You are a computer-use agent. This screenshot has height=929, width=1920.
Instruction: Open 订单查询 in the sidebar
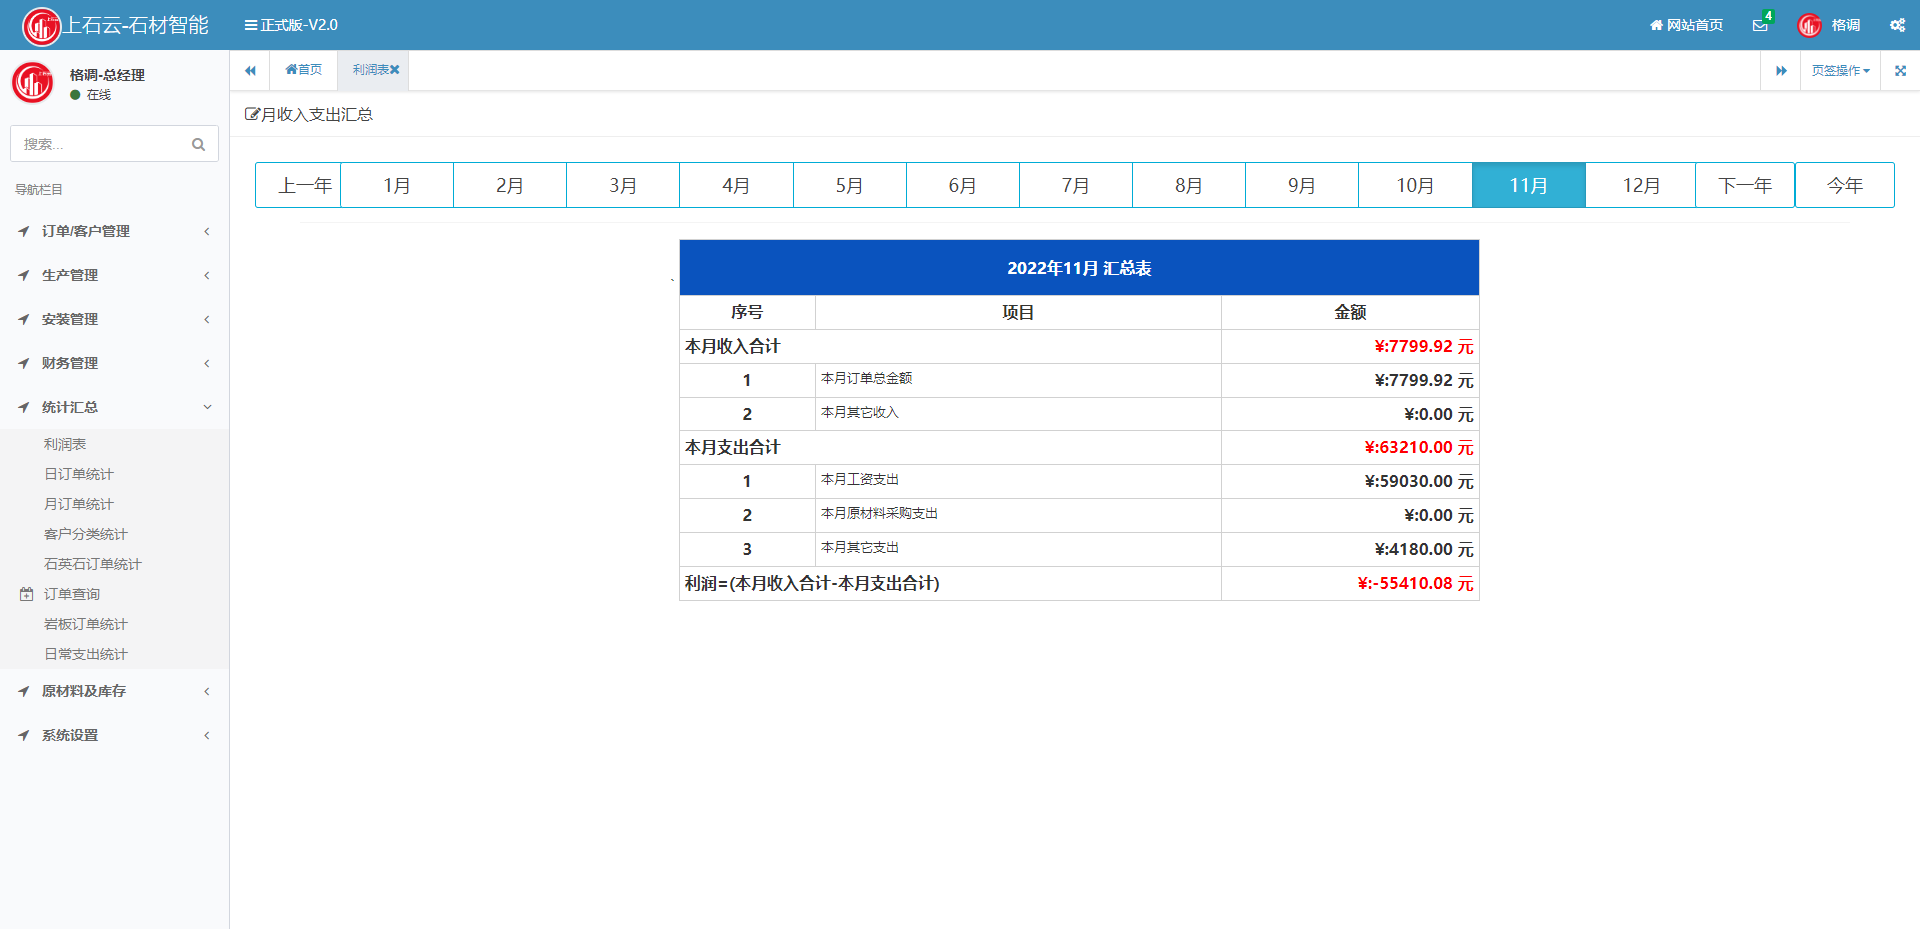tap(72, 594)
